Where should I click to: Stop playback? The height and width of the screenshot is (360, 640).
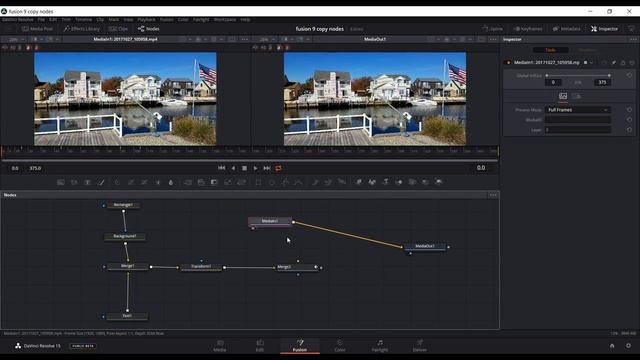(x=244, y=168)
